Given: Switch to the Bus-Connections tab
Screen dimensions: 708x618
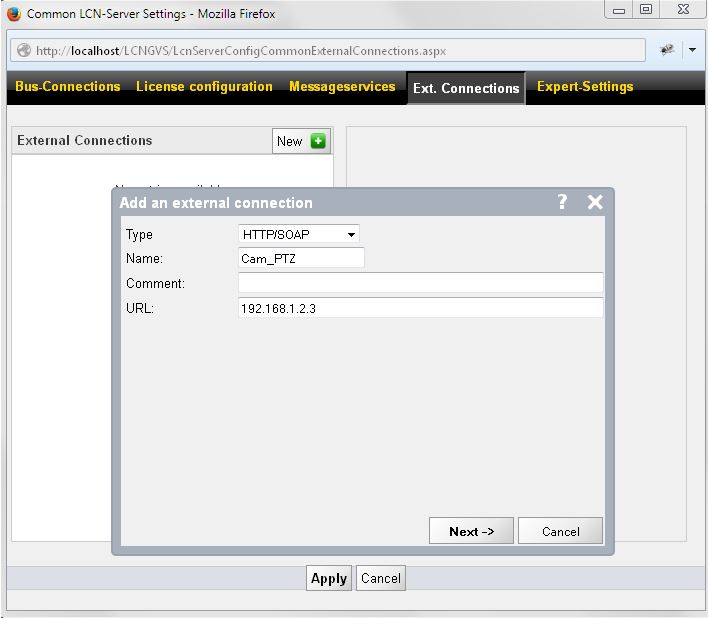Looking at the screenshot, I should [68, 87].
